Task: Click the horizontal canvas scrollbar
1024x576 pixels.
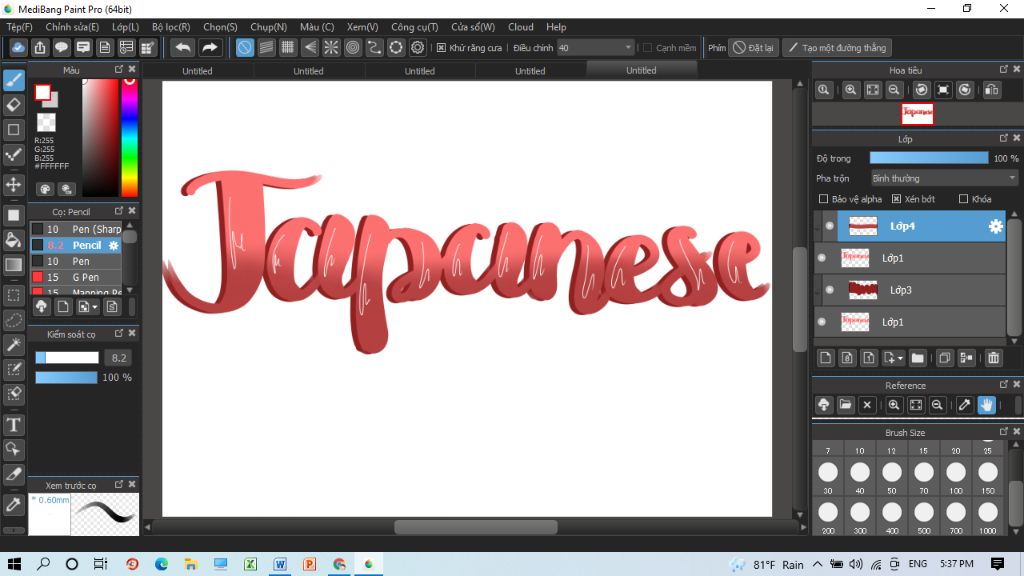Action: [475, 527]
